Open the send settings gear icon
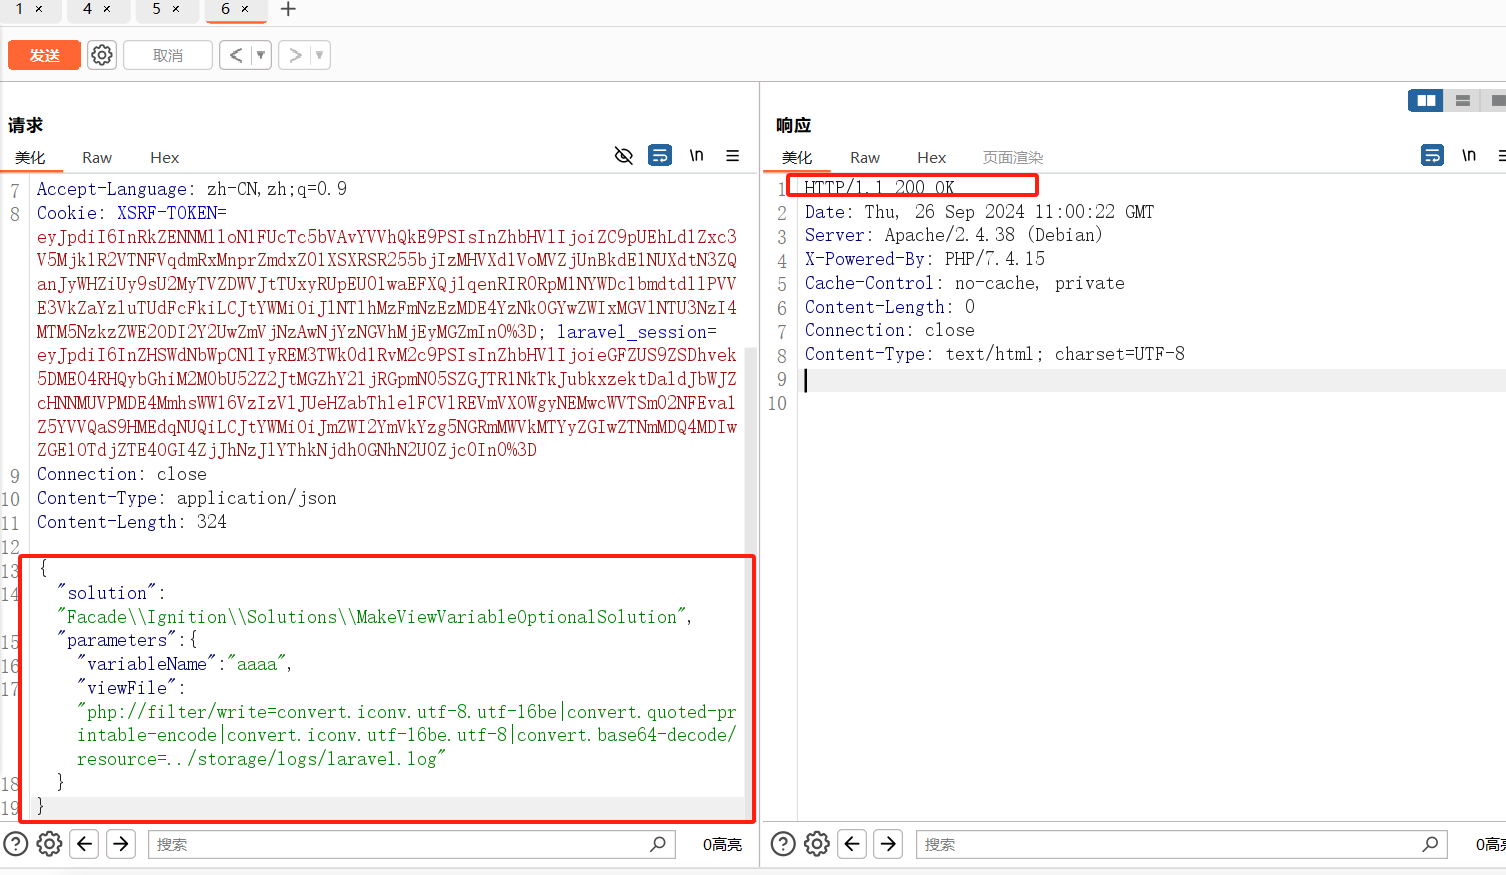This screenshot has height=875, width=1506. [x=102, y=55]
